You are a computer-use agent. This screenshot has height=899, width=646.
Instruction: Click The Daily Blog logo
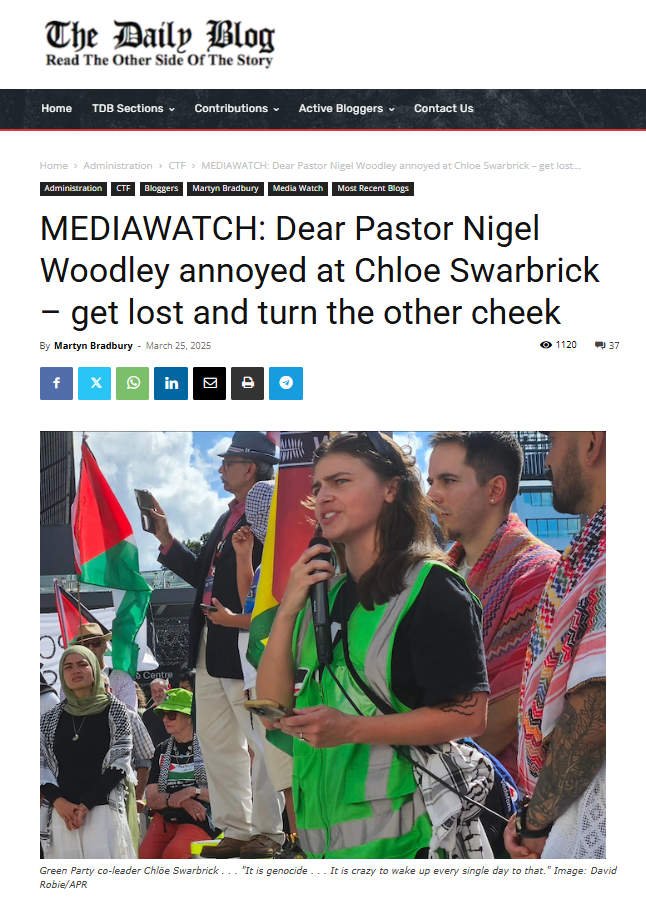(160, 44)
